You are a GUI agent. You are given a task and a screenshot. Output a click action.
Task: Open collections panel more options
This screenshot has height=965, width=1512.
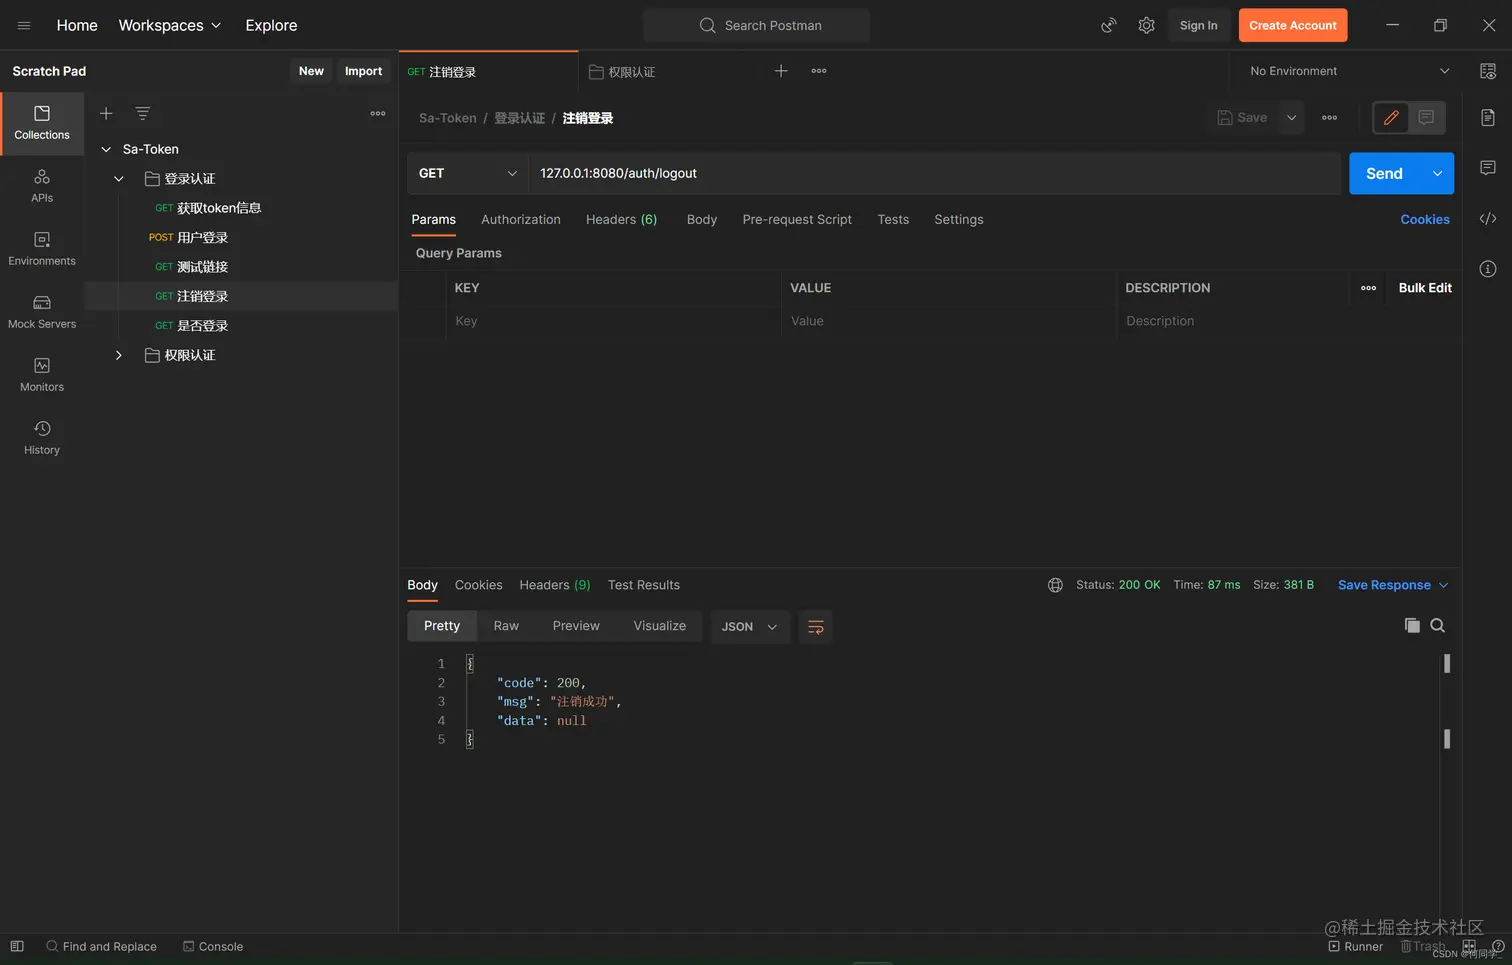click(x=378, y=114)
